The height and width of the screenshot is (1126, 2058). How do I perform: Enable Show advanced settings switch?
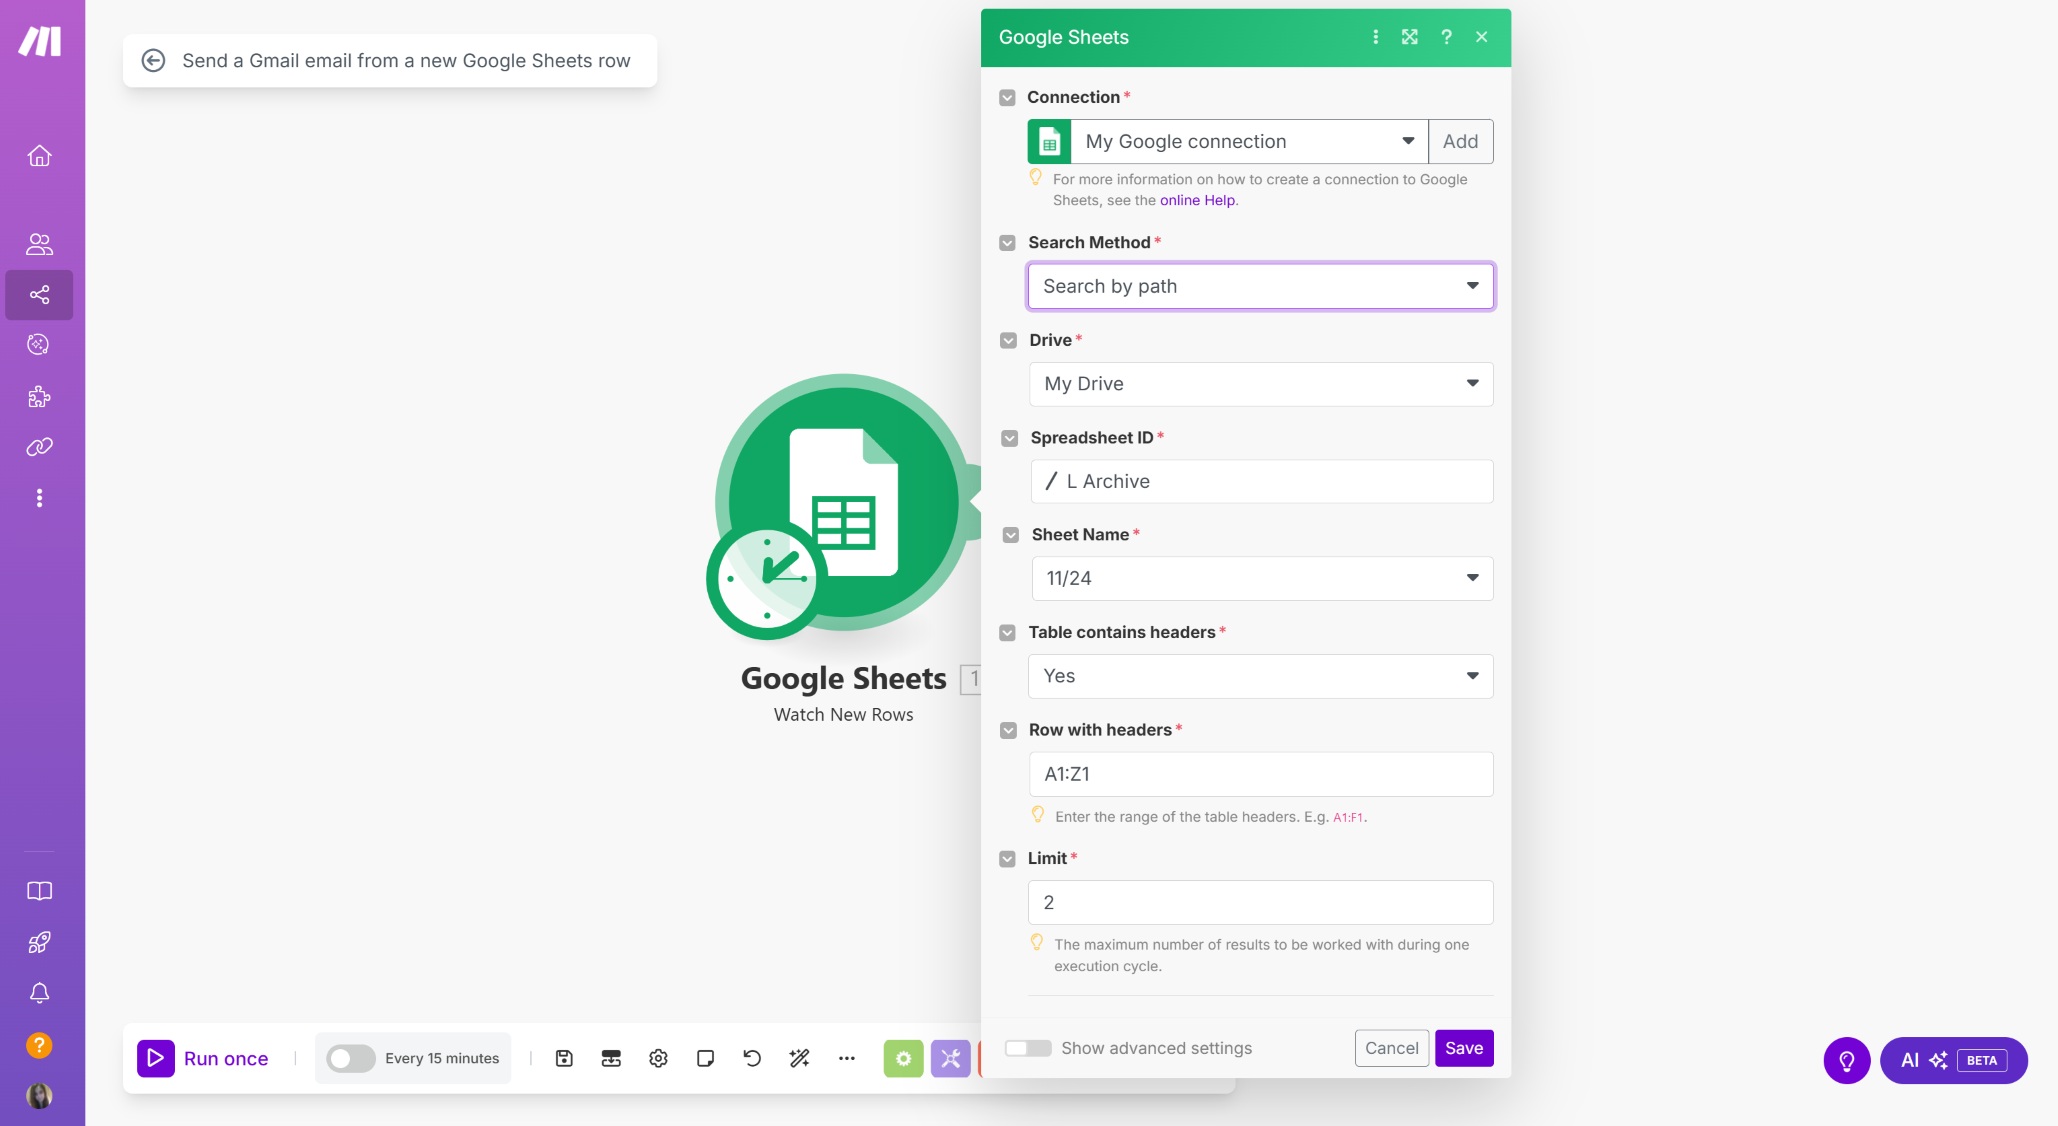pyautogui.click(x=1028, y=1048)
